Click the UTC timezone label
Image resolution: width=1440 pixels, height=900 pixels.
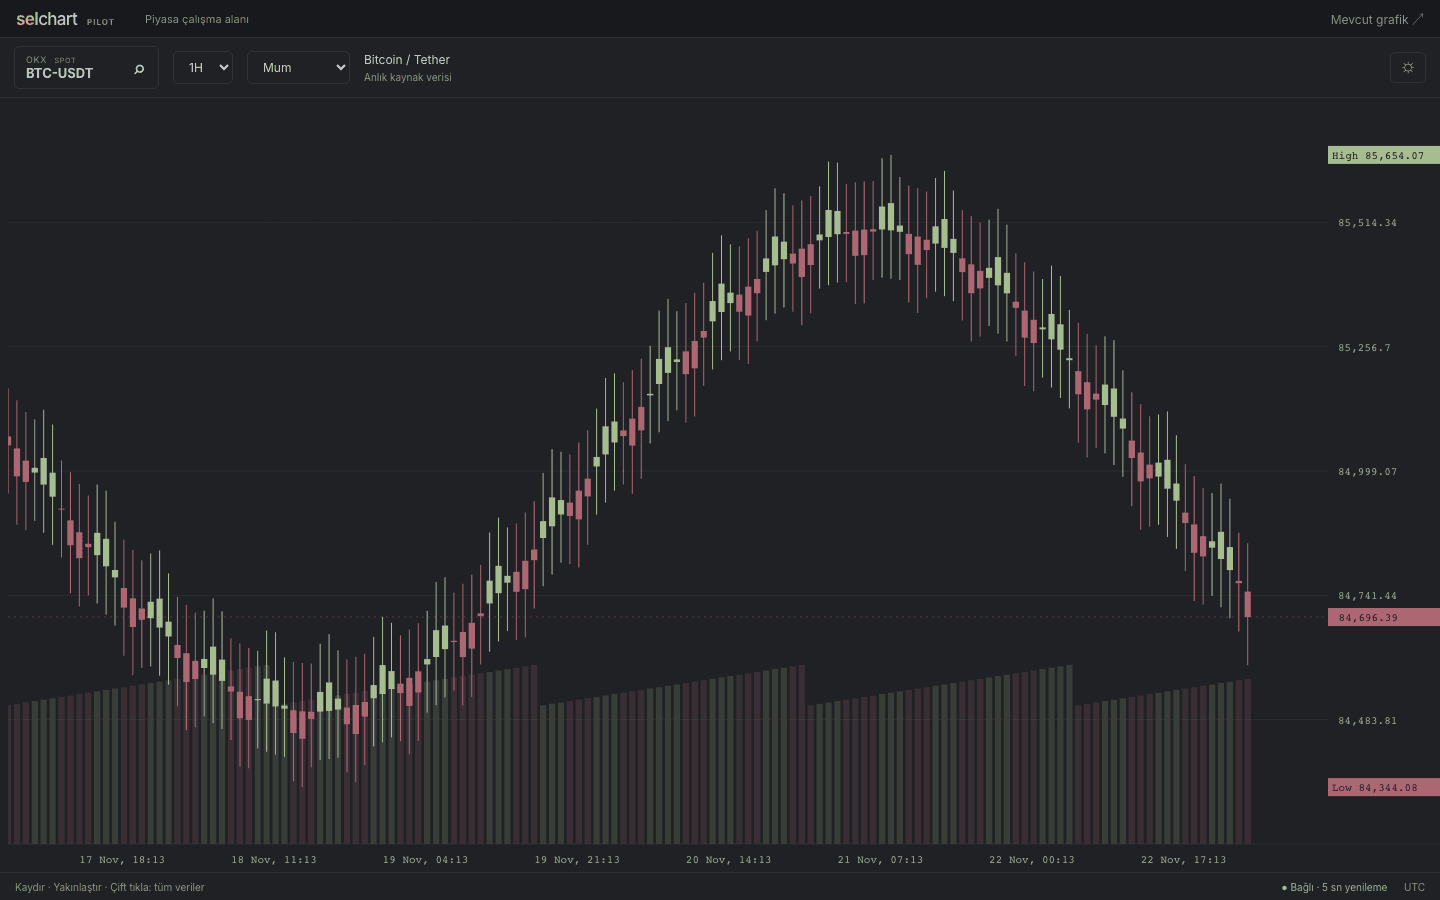click(1414, 887)
